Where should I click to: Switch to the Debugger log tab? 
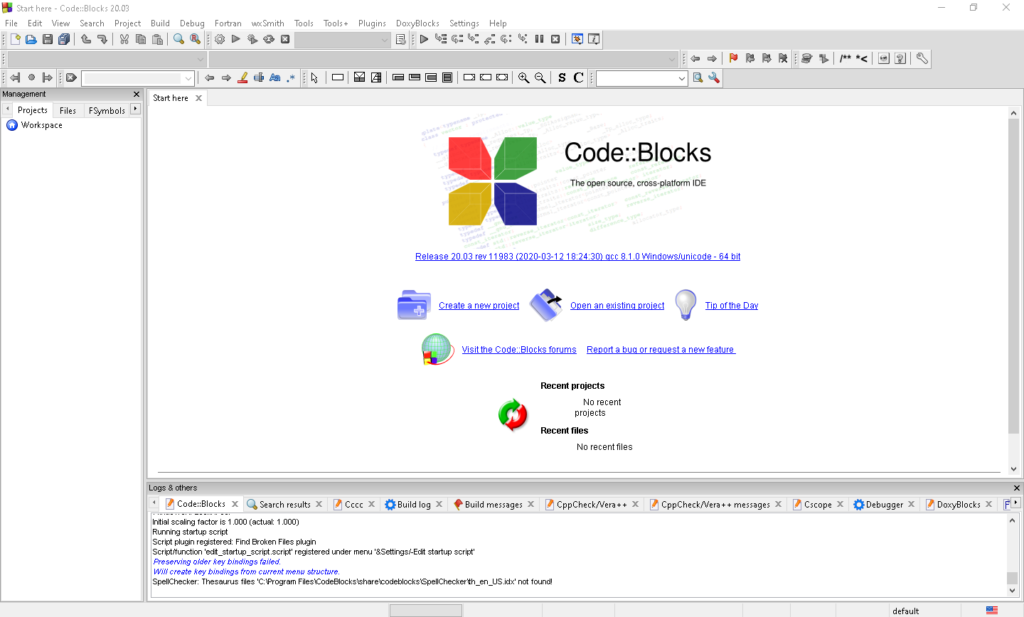(x=884, y=504)
